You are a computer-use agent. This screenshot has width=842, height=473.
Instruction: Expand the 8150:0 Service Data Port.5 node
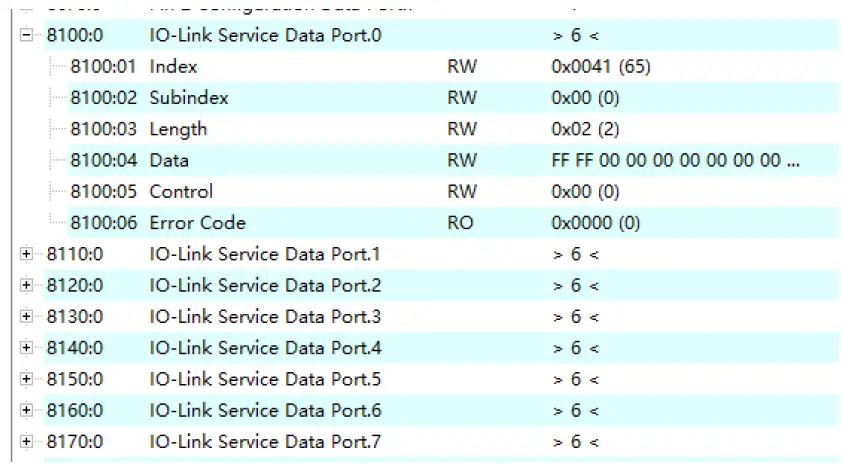click(x=26, y=379)
